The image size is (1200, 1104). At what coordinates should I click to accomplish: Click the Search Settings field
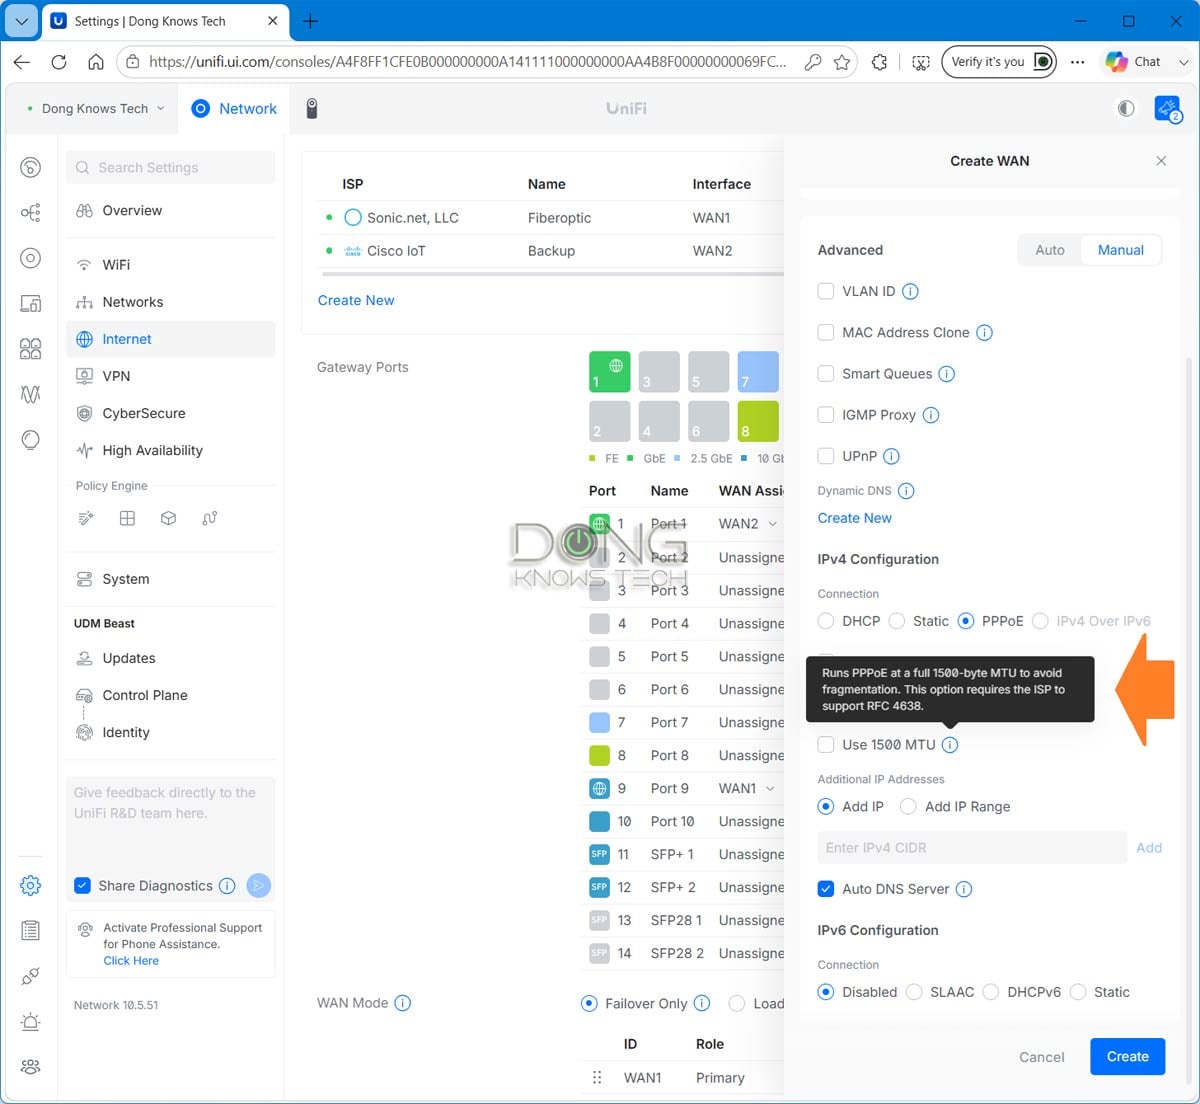tap(171, 167)
